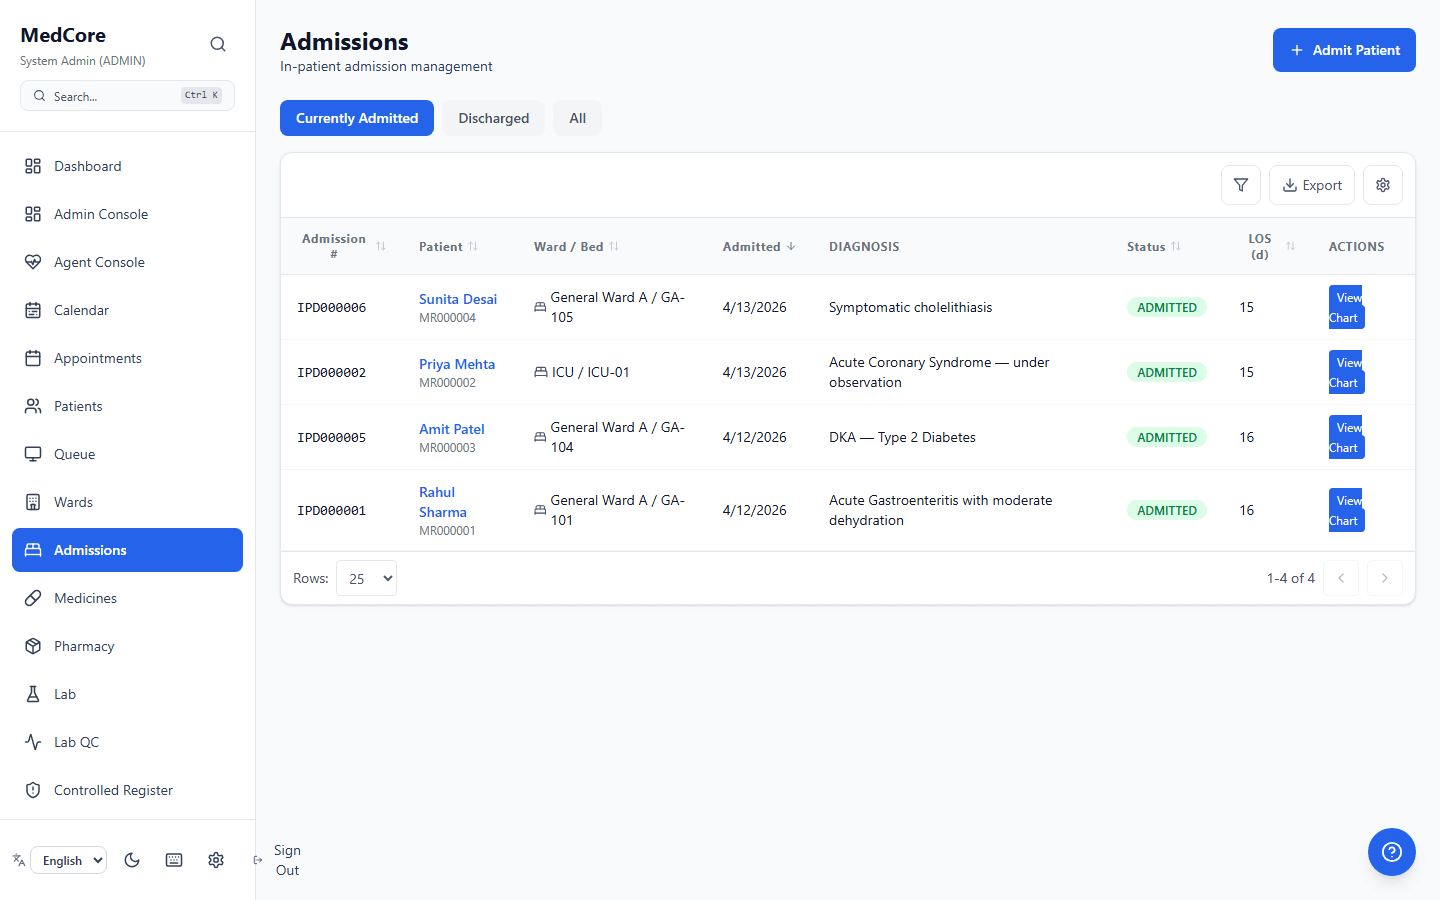Viewport: 1440px width, 900px height.
Task: Go to Admin Console
Action: tap(127, 214)
